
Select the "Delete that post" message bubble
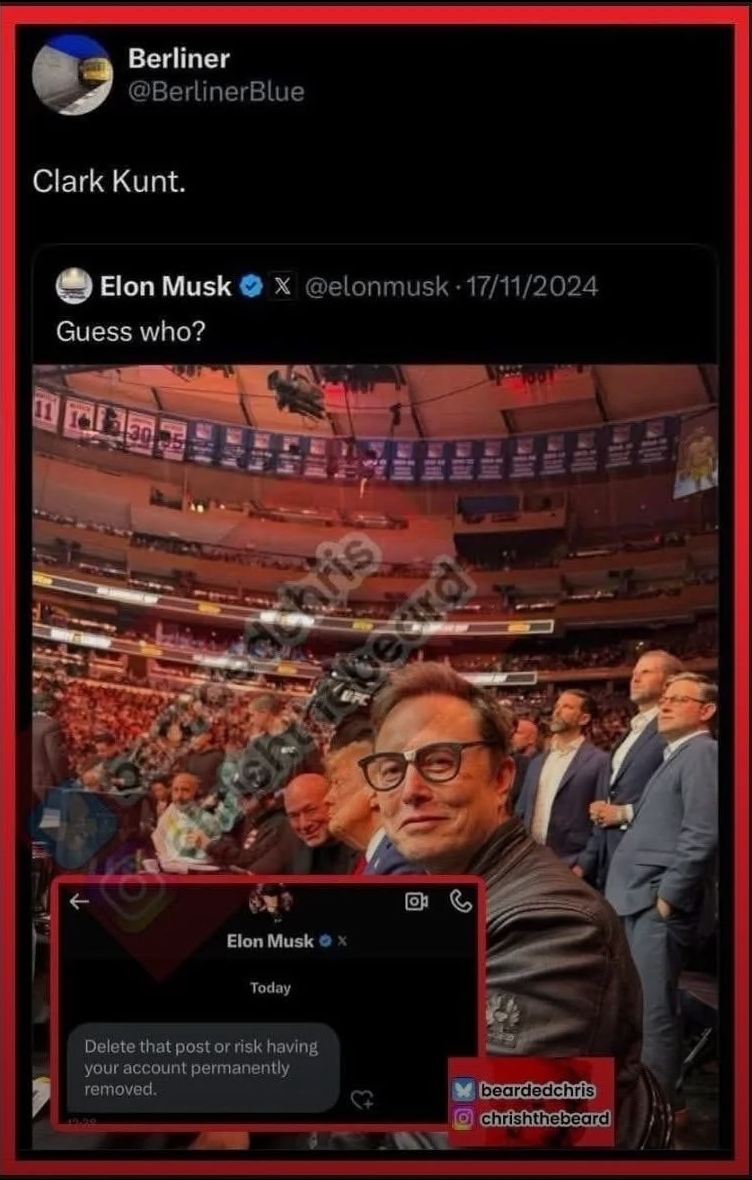[x=203, y=1067]
